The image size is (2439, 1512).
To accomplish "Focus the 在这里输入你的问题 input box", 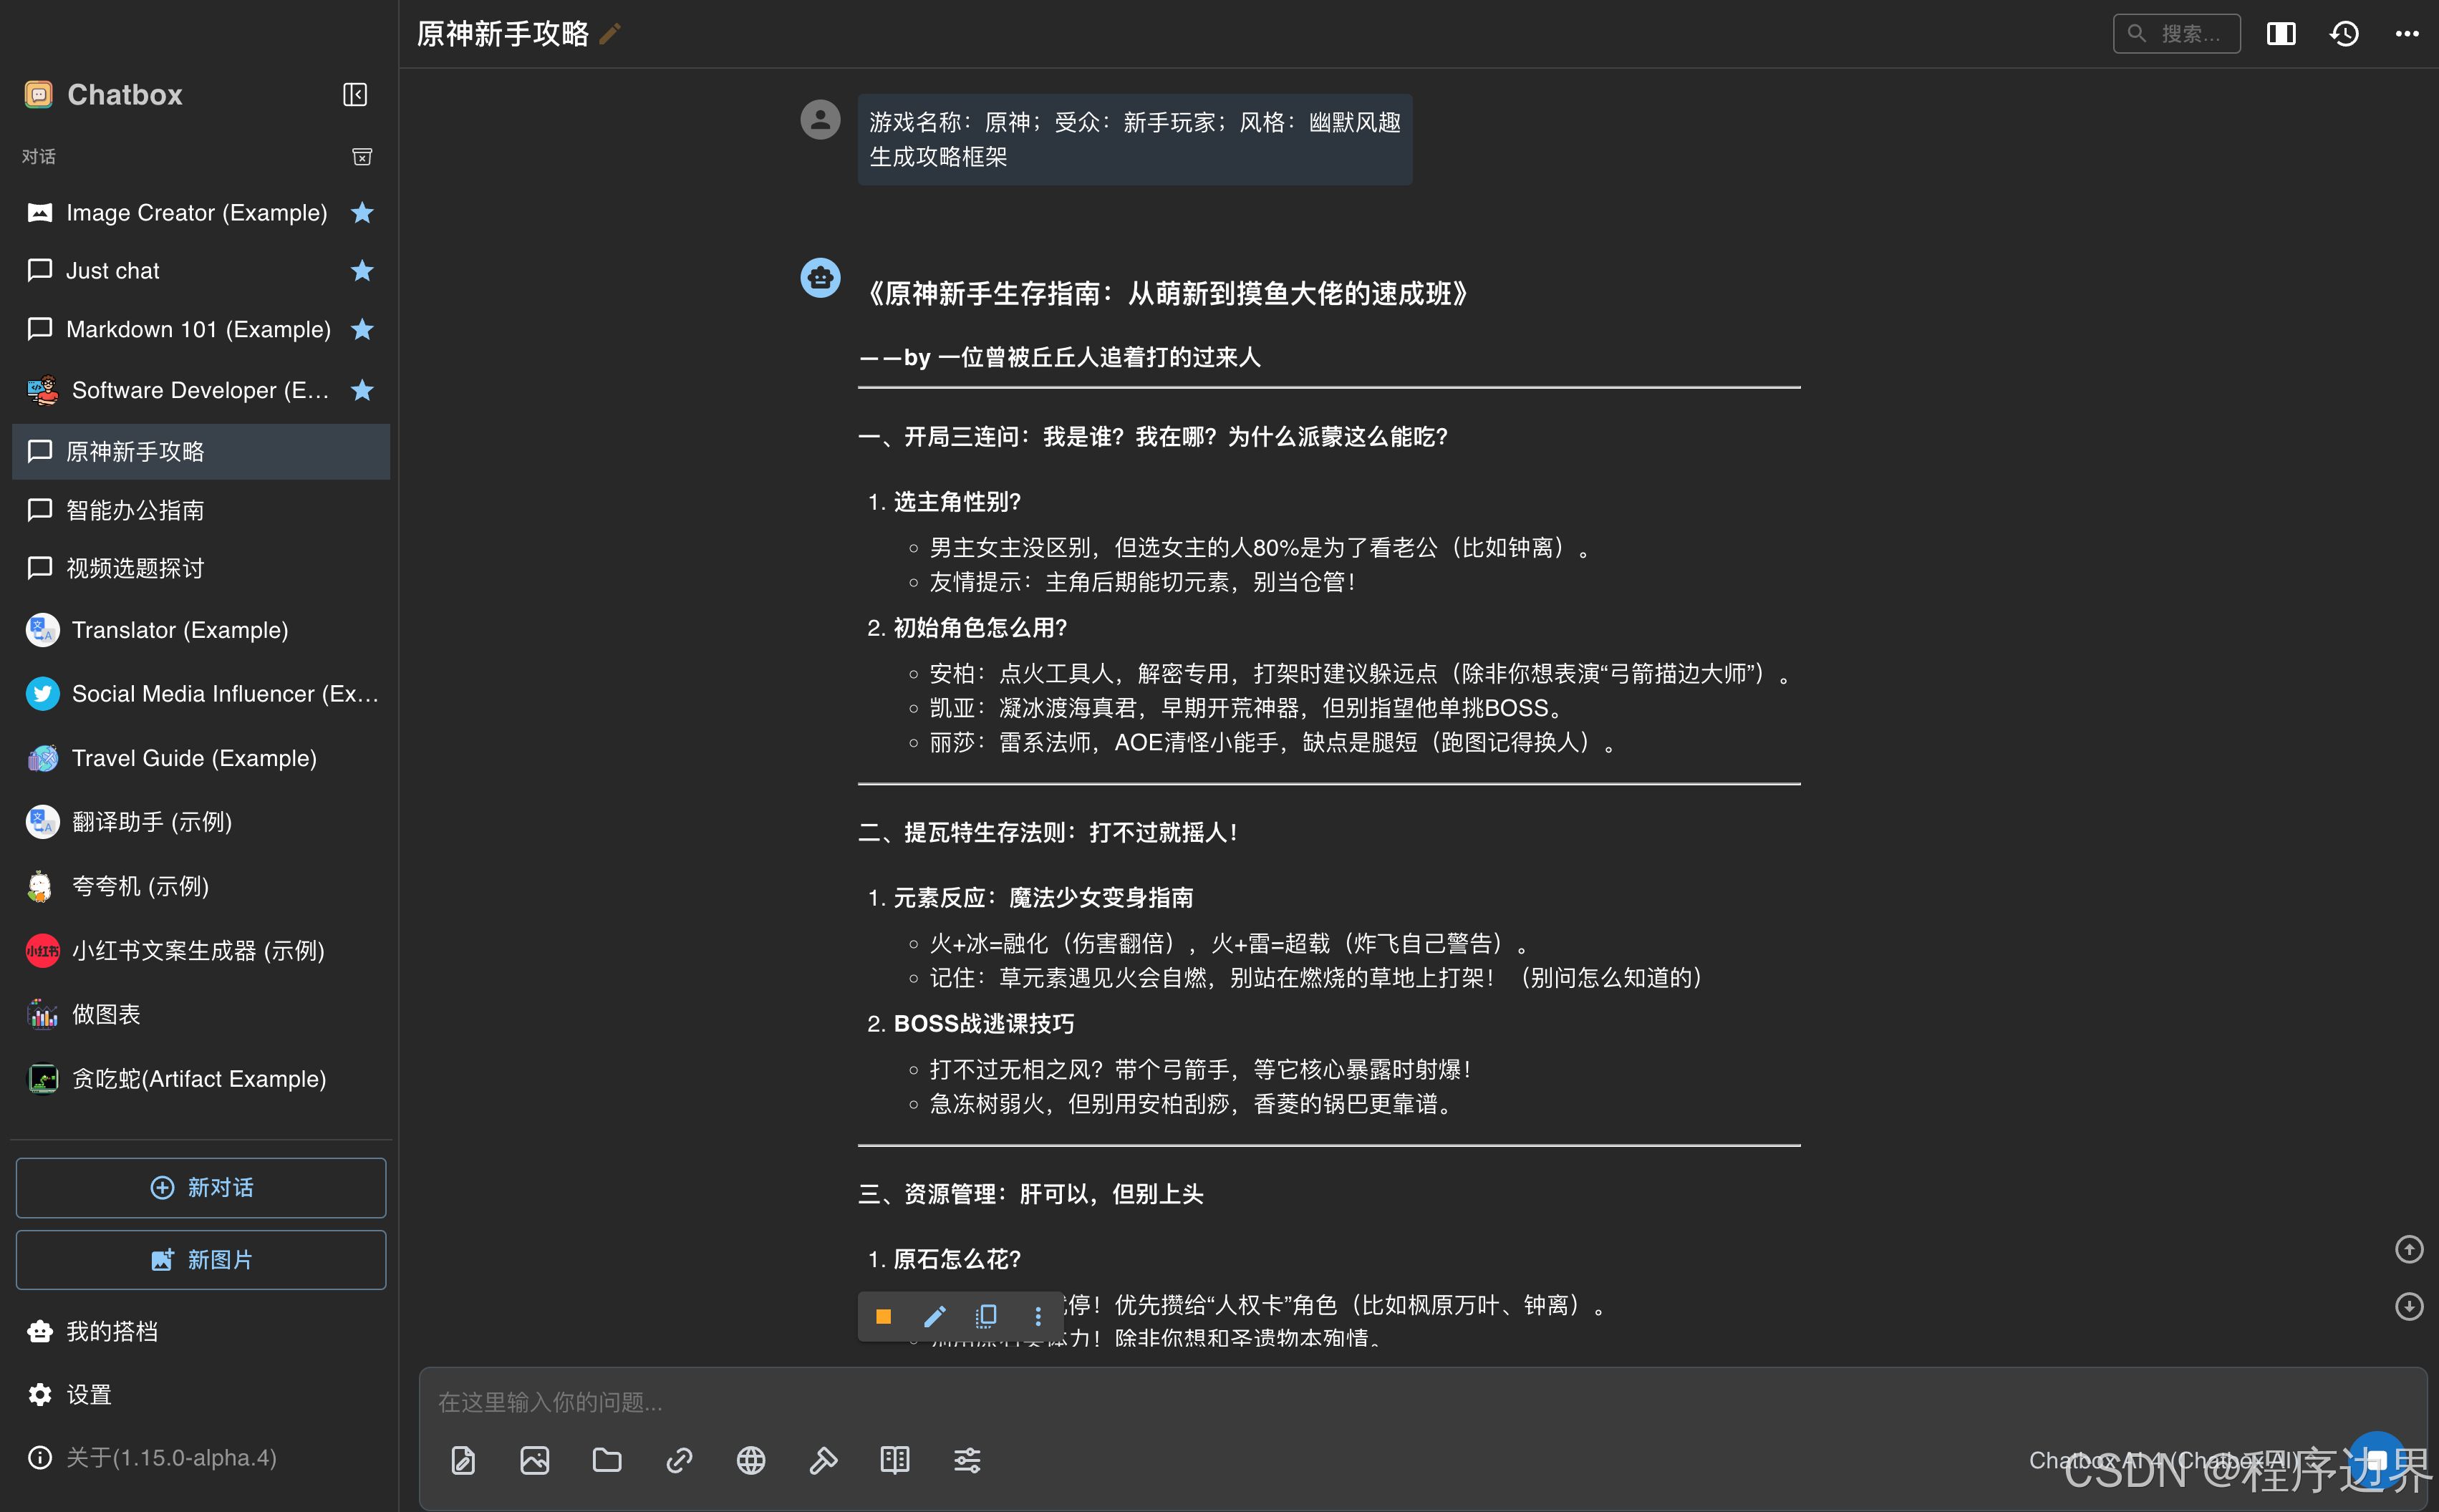I will 1423,1403.
